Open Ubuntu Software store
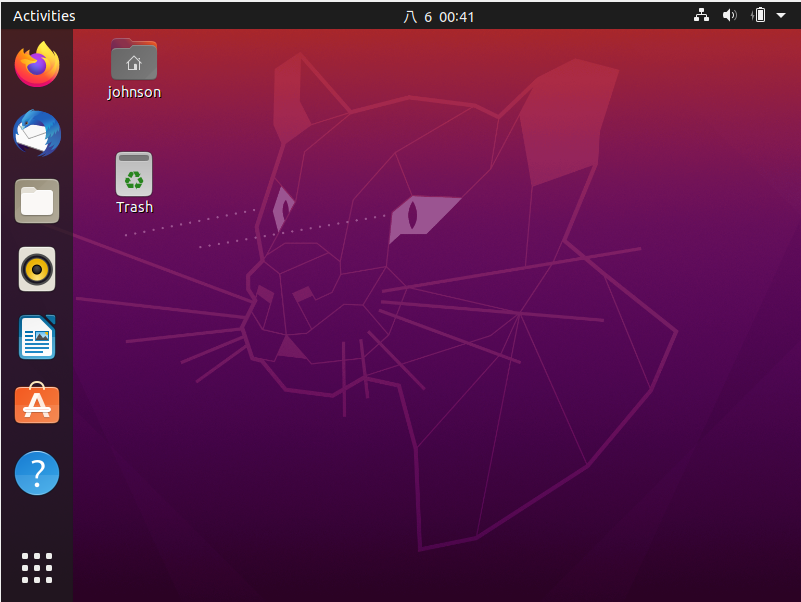The width and height of the screenshot is (801, 602). pyautogui.click(x=37, y=404)
